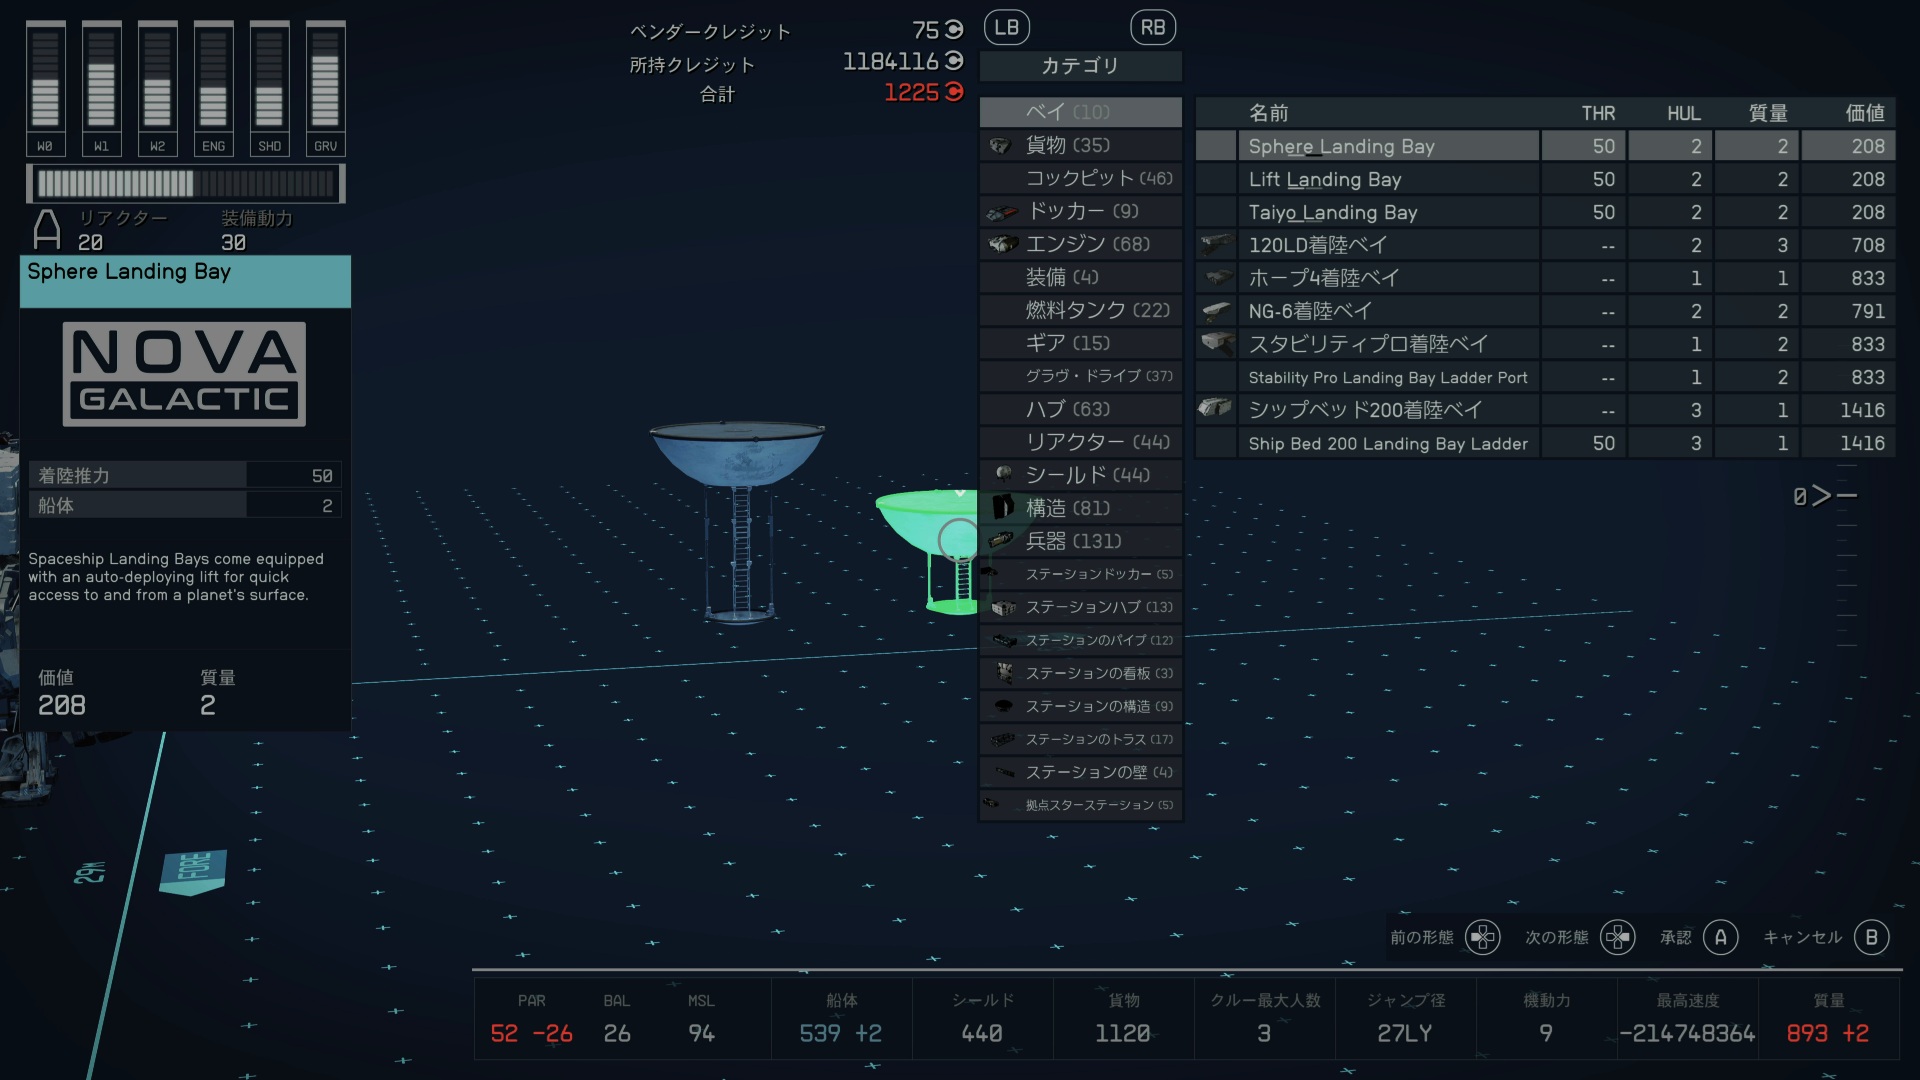1920x1080 pixels.
Task: Select シップベッド200着陸ベイ in the list
Action: (x=1545, y=410)
